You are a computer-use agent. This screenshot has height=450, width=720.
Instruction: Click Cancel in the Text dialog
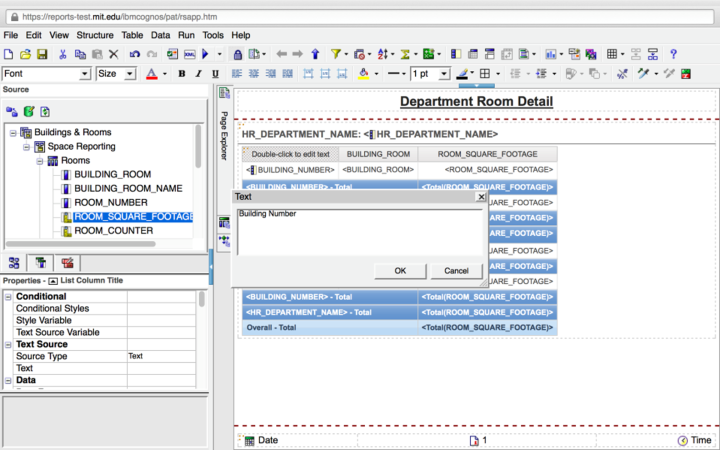pyautogui.click(x=456, y=271)
